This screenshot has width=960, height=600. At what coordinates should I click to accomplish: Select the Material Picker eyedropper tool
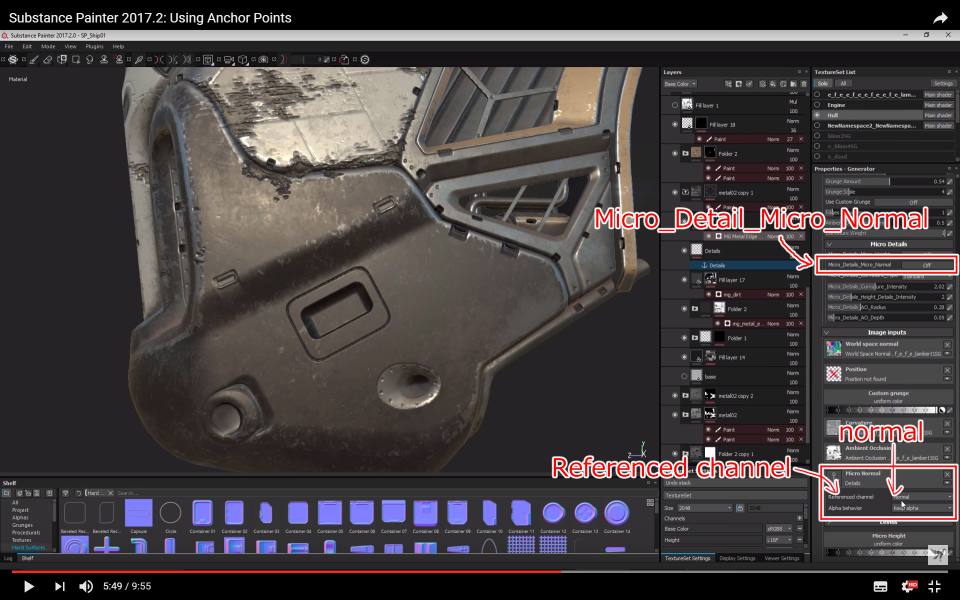click(x=139, y=59)
